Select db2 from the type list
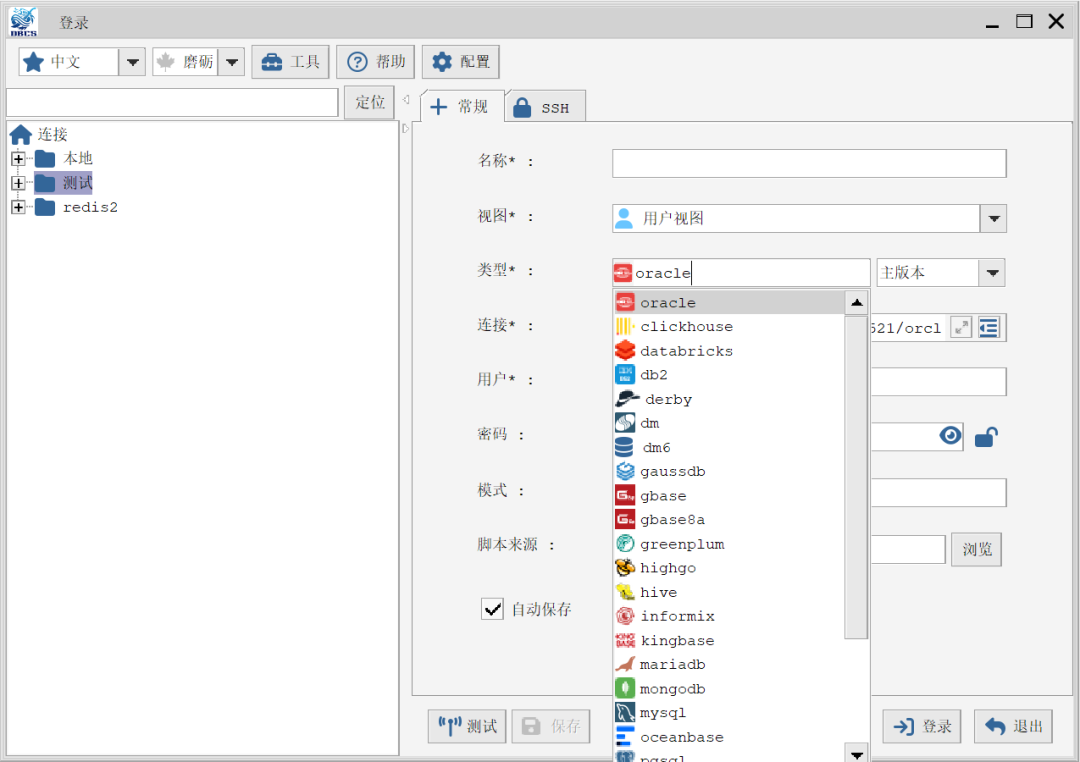This screenshot has height=762, width=1080. pos(729,375)
